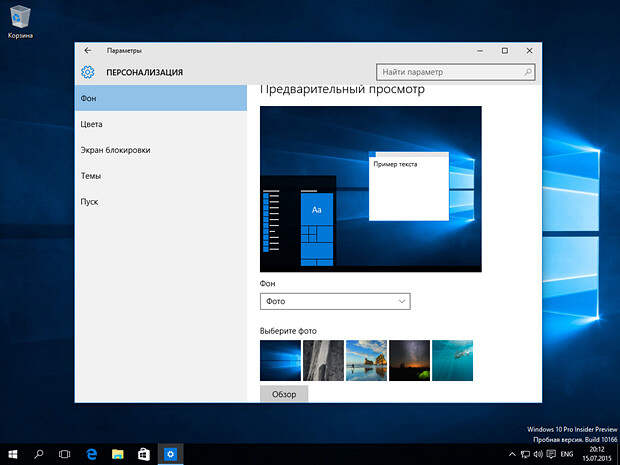
Task: Open File Explorer from the taskbar
Action: pos(117,454)
